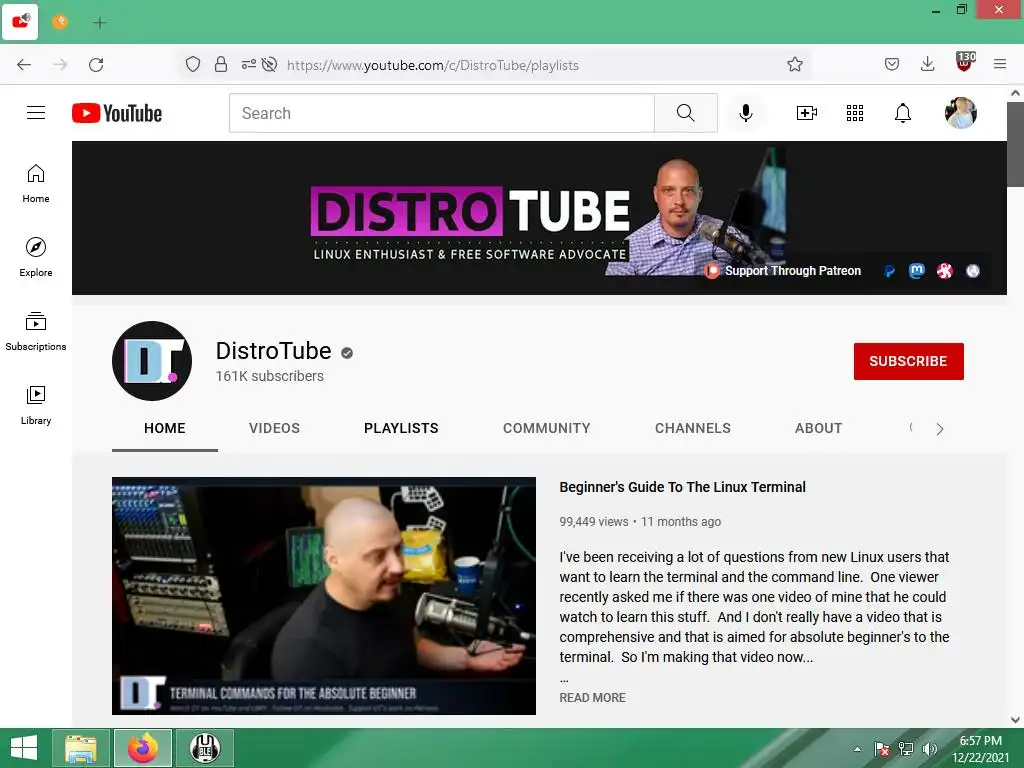The width and height of the screenshot is (1024, 768).
Task: Click the browser forward arrow
Action: (60, 65)
